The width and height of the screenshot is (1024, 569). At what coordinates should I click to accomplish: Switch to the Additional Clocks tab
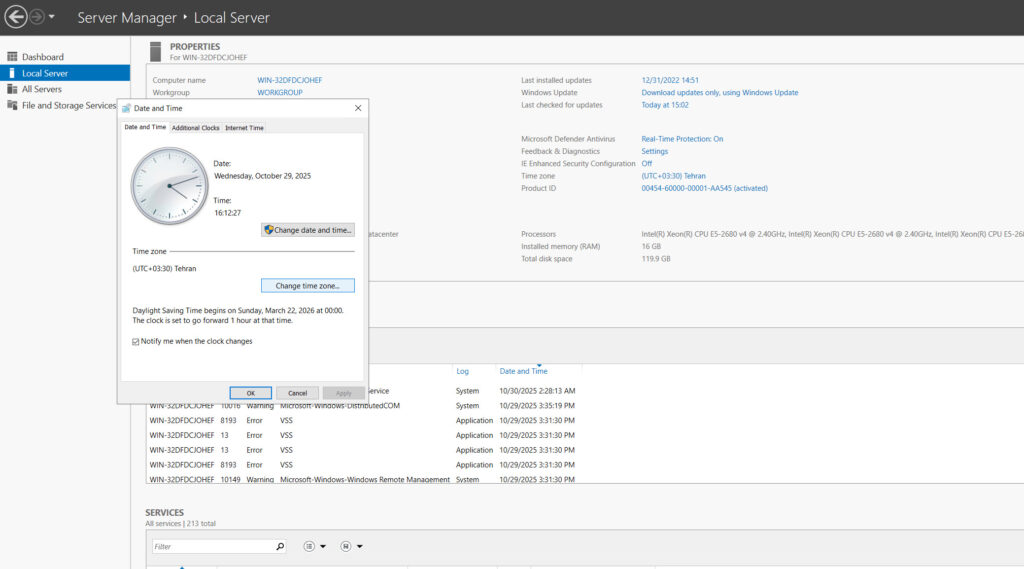195,128
